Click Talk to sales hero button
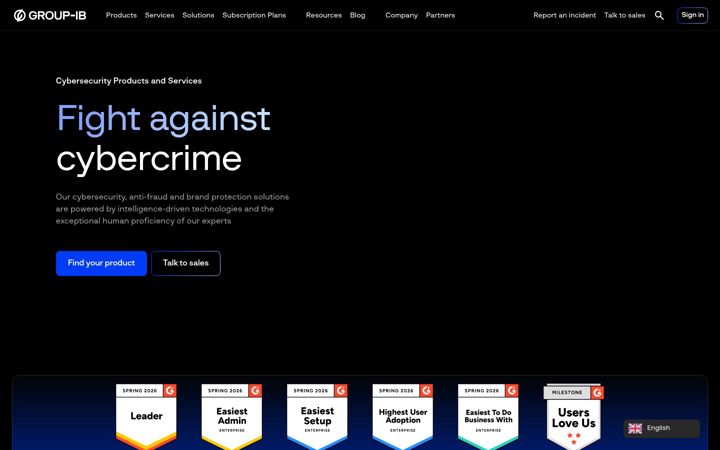720x450 pixels. click(186, 263)
